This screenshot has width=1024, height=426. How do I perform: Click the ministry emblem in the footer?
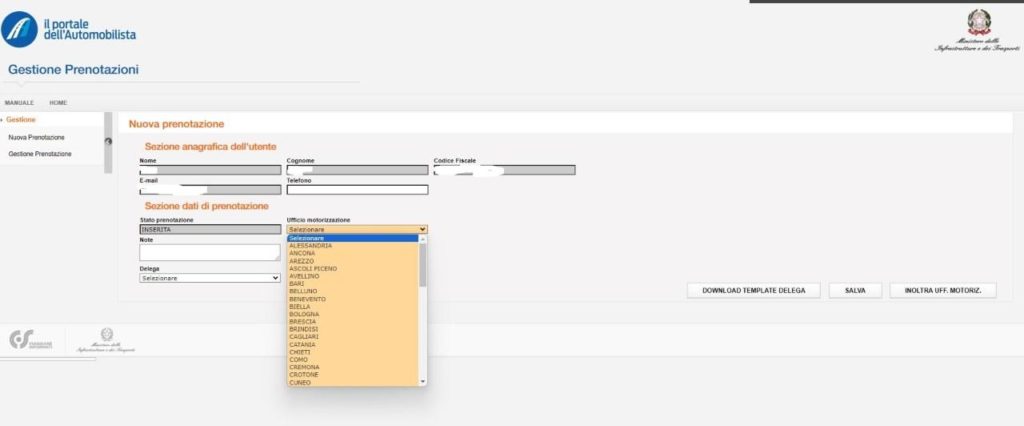106,340
